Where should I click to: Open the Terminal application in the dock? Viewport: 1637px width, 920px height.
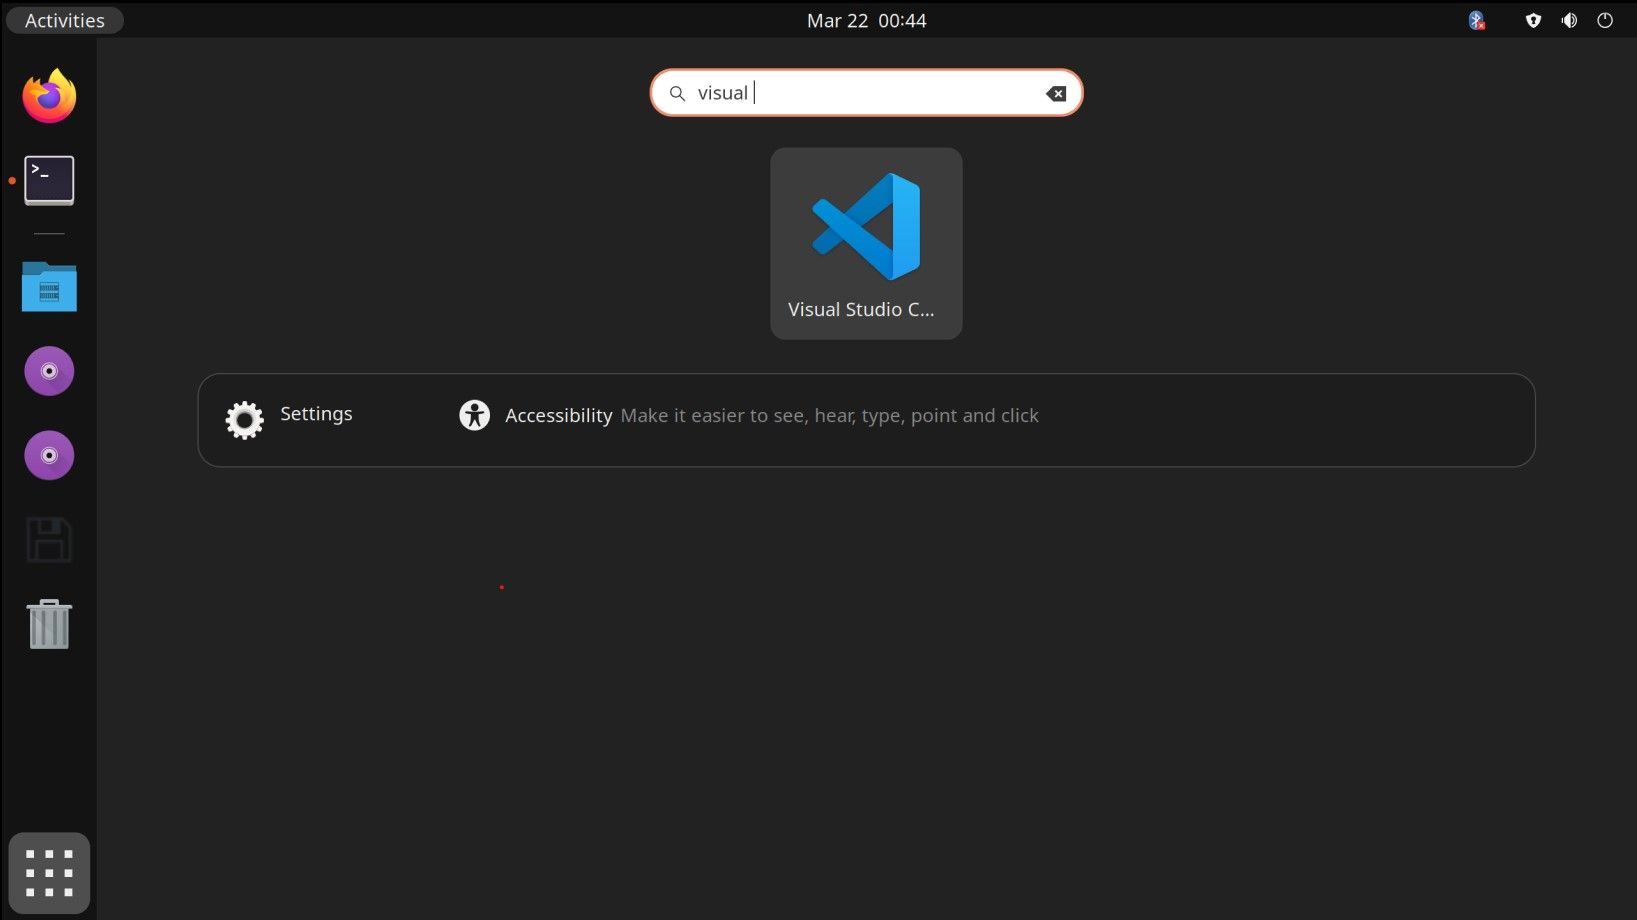[x=48, y=180]
